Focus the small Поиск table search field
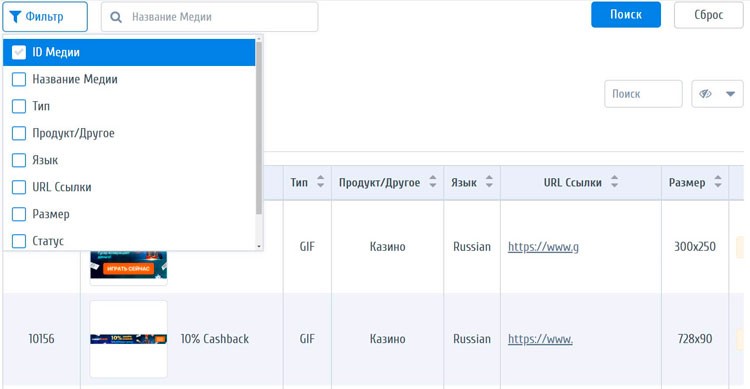The image size is (750, 389). pos(643,94)
